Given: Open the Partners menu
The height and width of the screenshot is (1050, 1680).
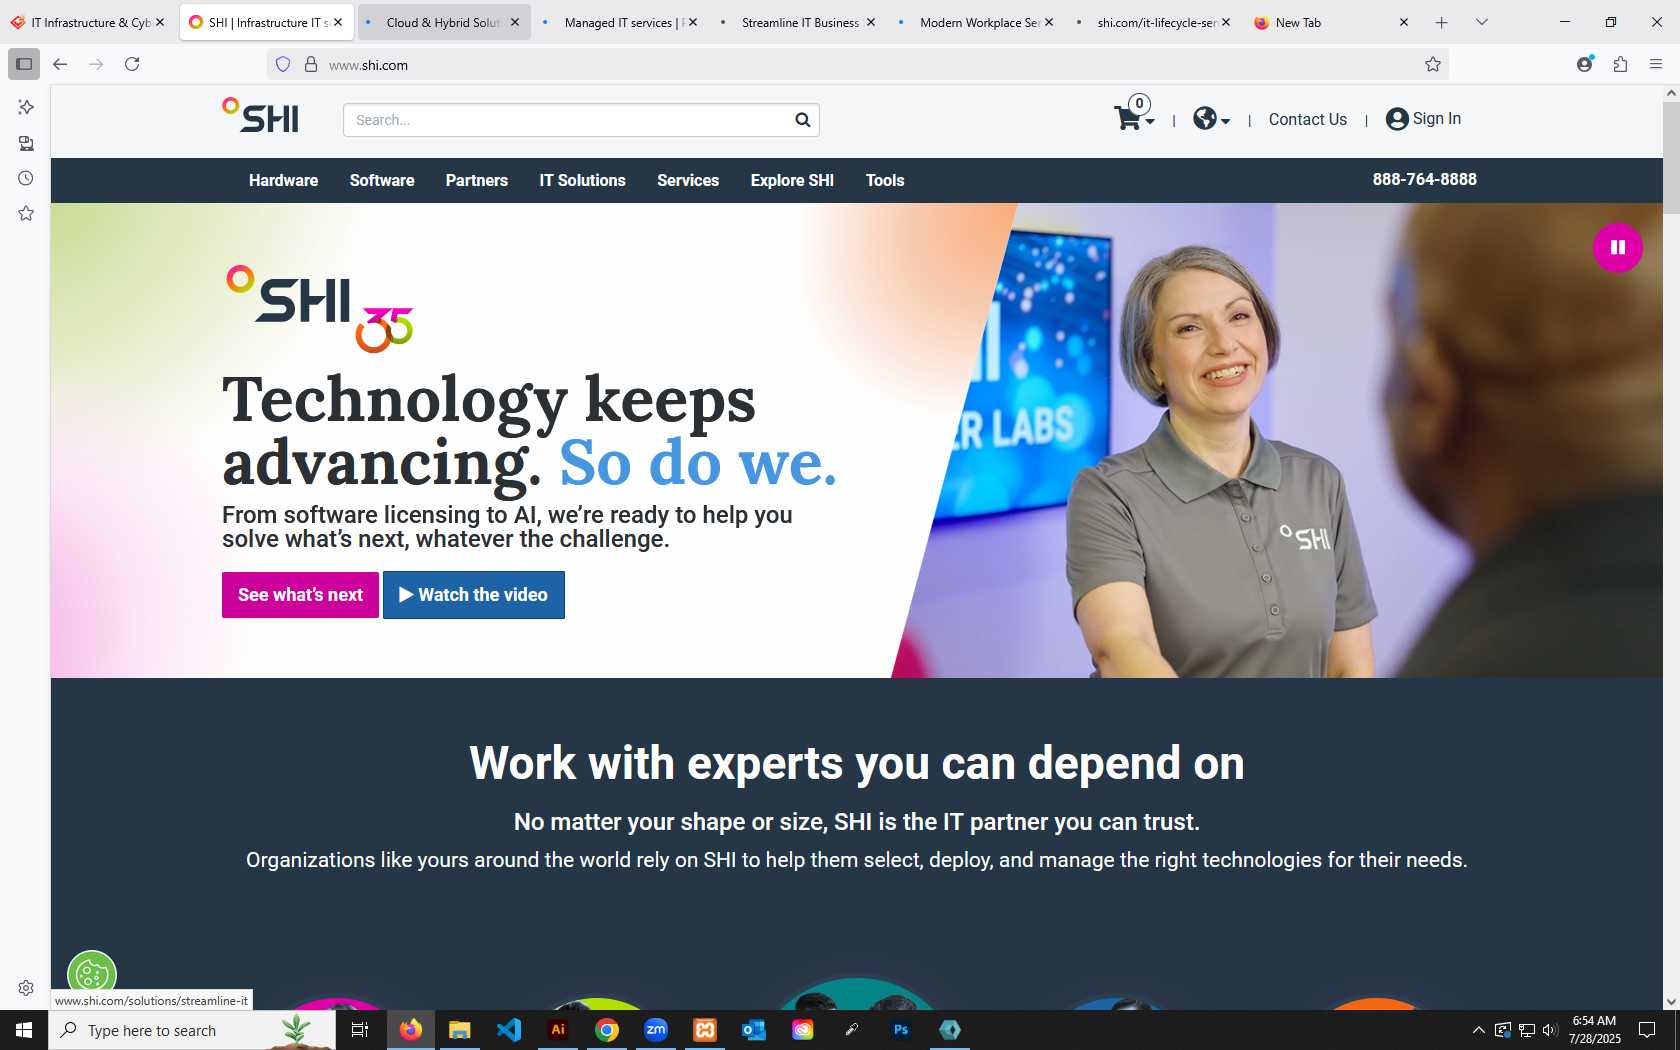Looking at the screenshot, I should tap(477, 180).
